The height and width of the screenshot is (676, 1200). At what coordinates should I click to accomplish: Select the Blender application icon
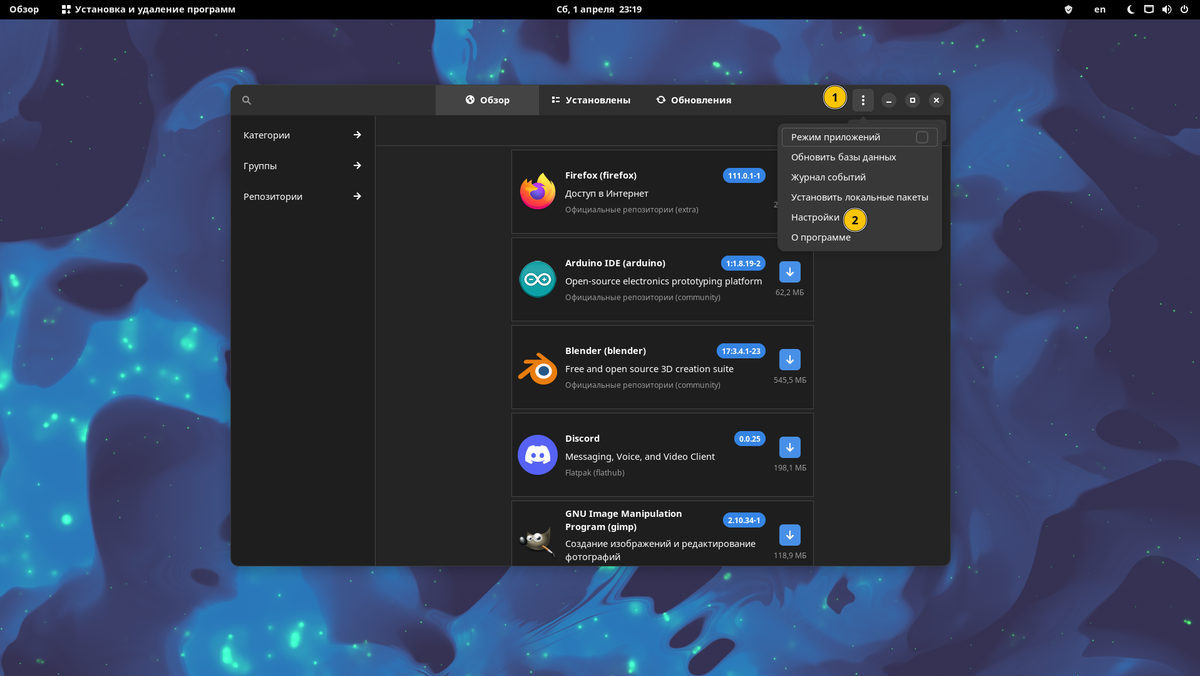point(537,367)
